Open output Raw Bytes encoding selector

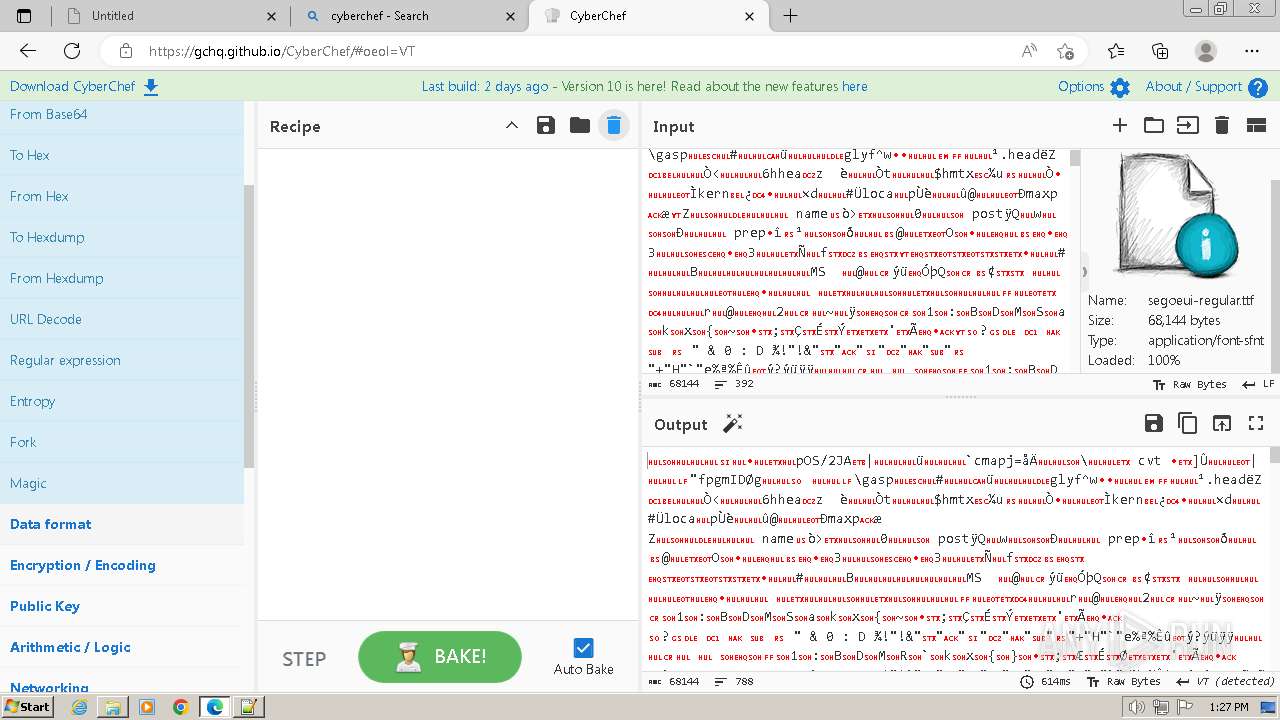(1125, 682)
